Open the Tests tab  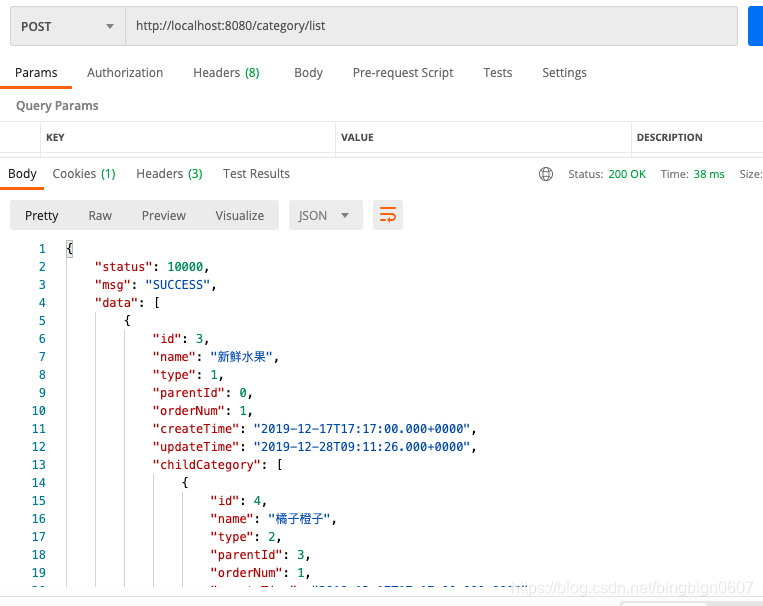pyautogui.click(x=497, y=73)
